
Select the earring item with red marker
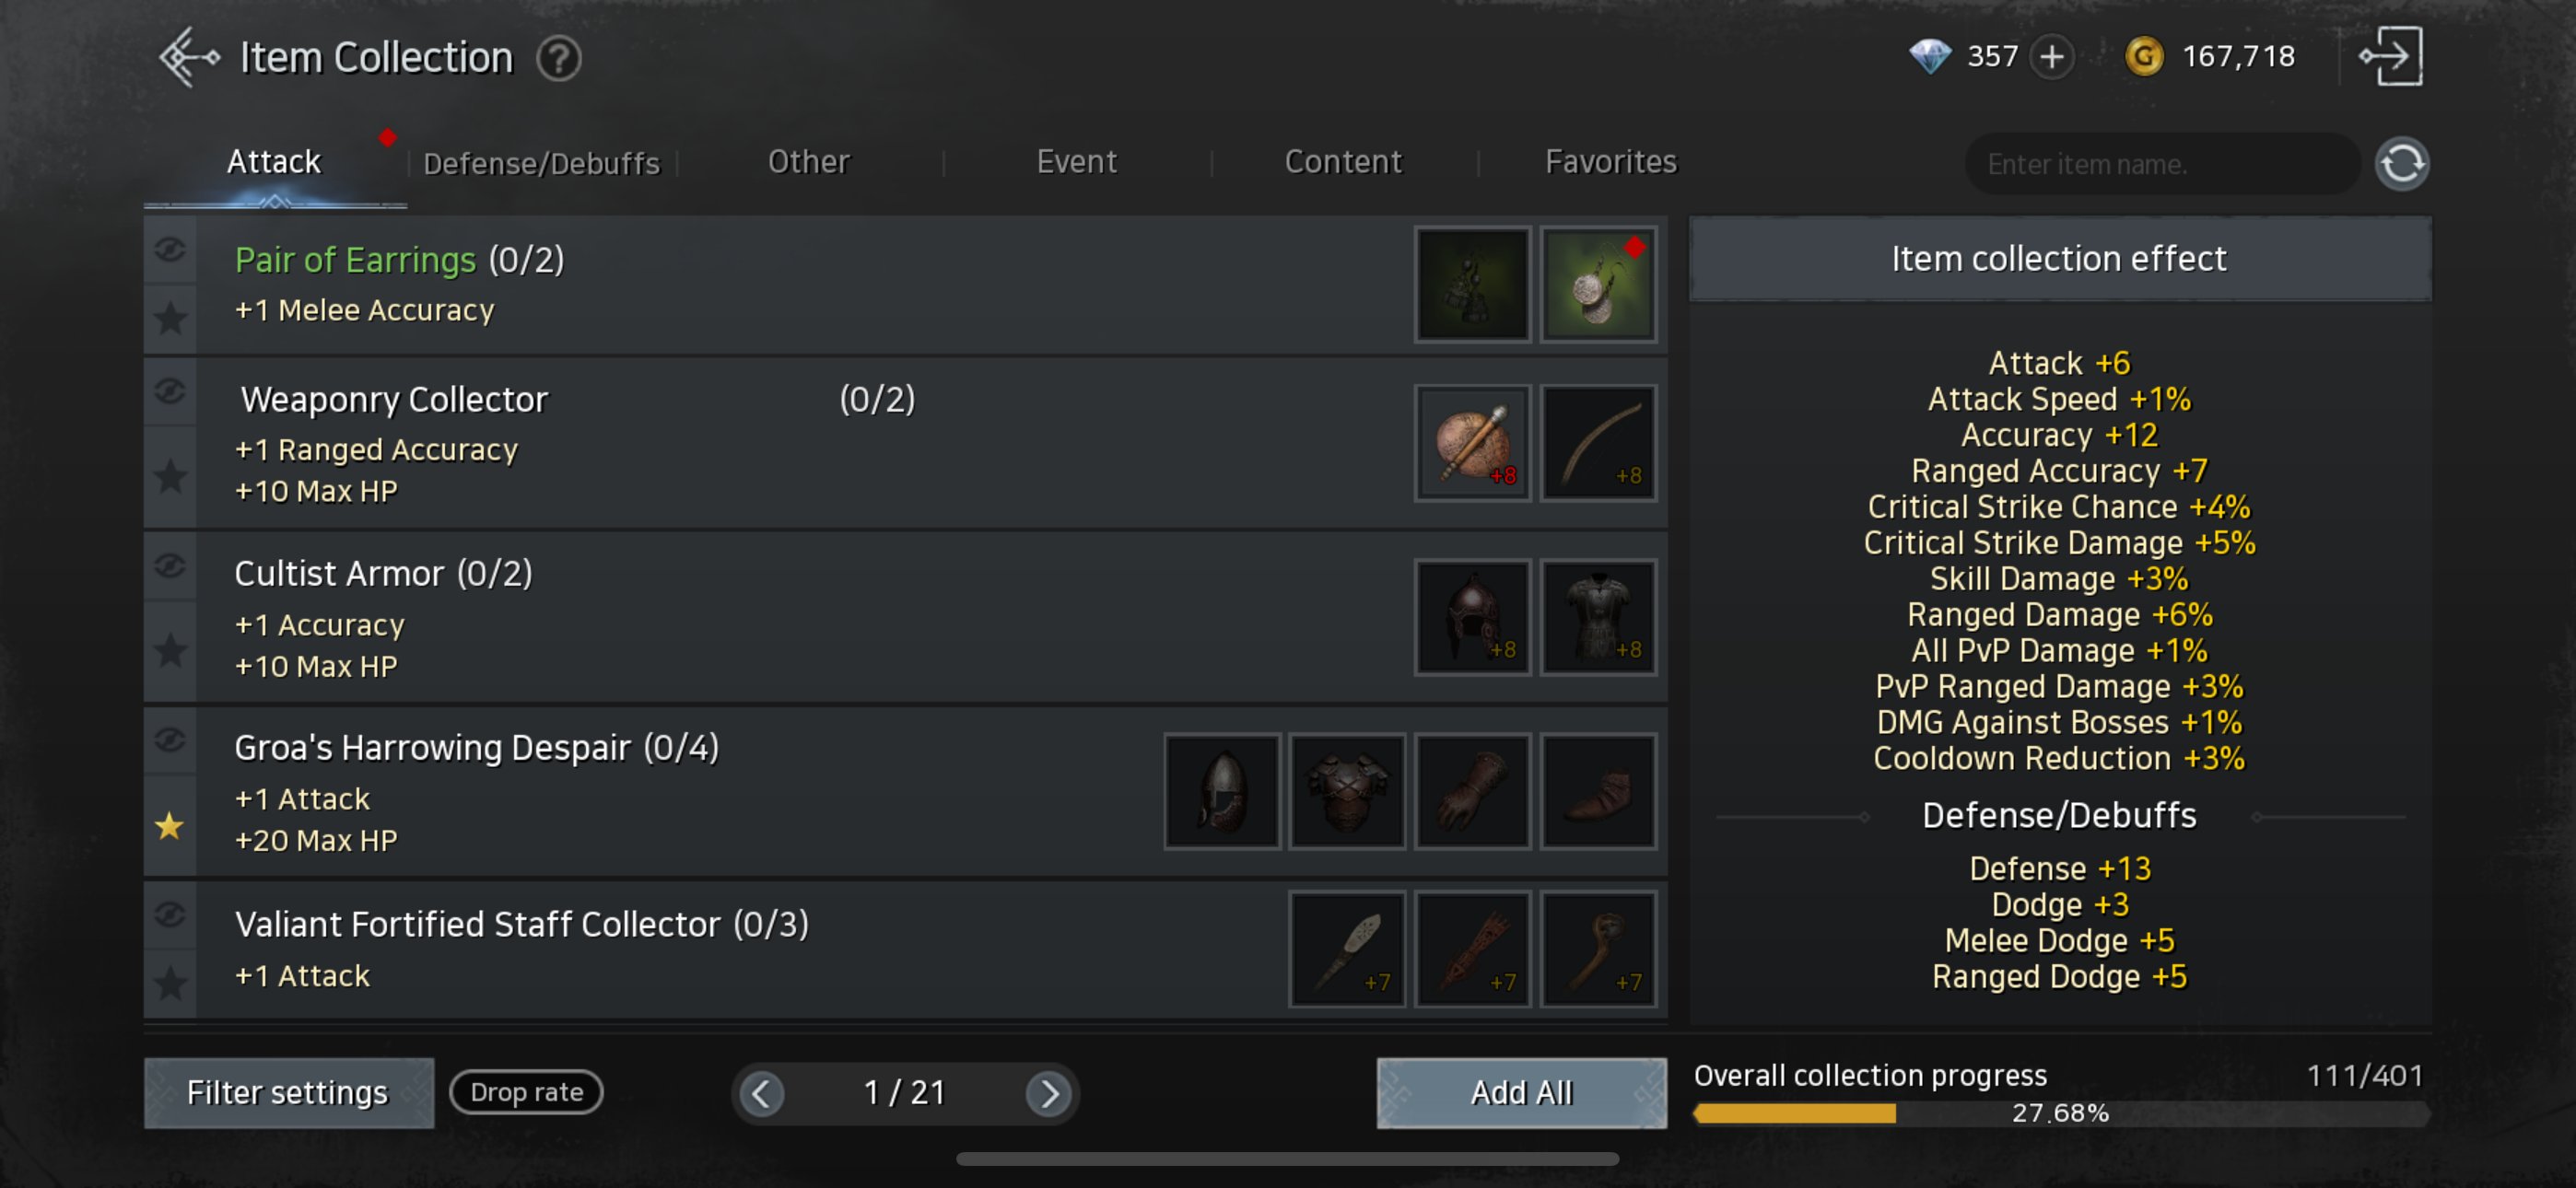1597,286
